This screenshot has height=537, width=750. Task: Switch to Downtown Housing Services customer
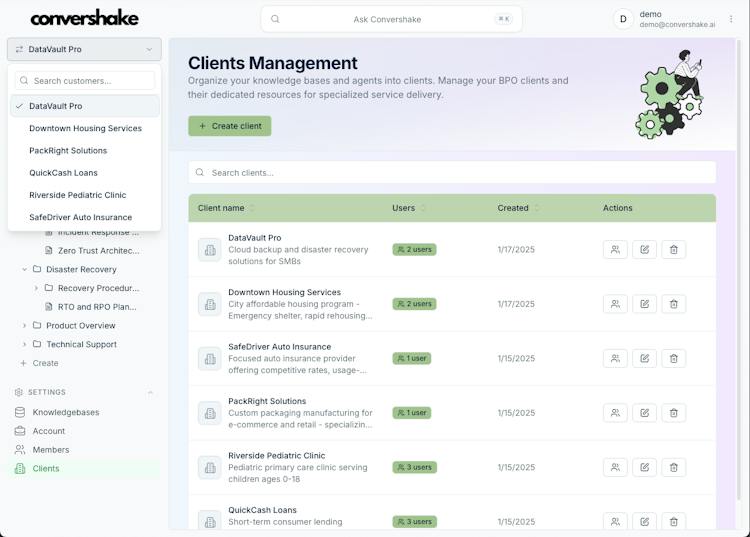[x=85, y=129]
